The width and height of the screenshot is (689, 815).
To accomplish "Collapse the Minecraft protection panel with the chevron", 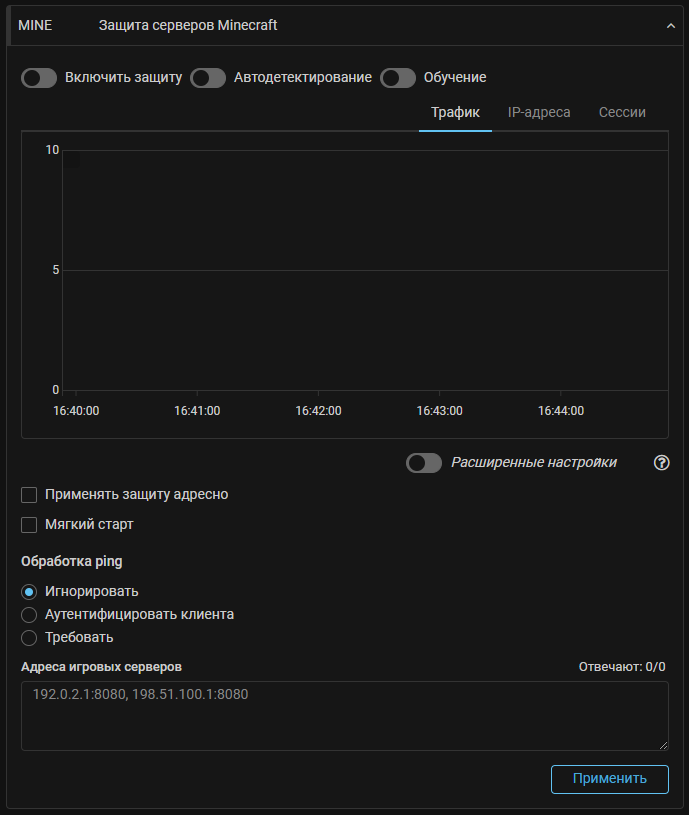I will pyautogui.click(x=671, y=26).
